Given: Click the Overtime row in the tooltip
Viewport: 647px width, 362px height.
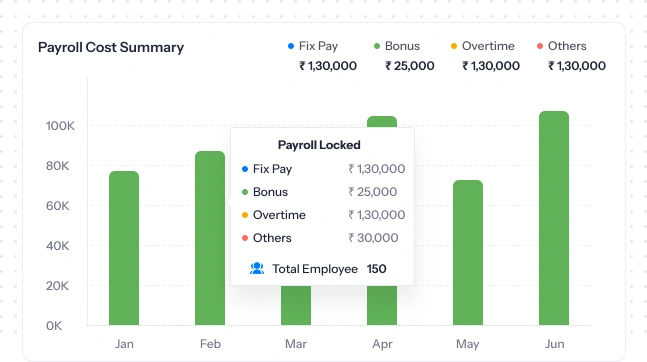Looking at the screenshot, I should point(323,215).
